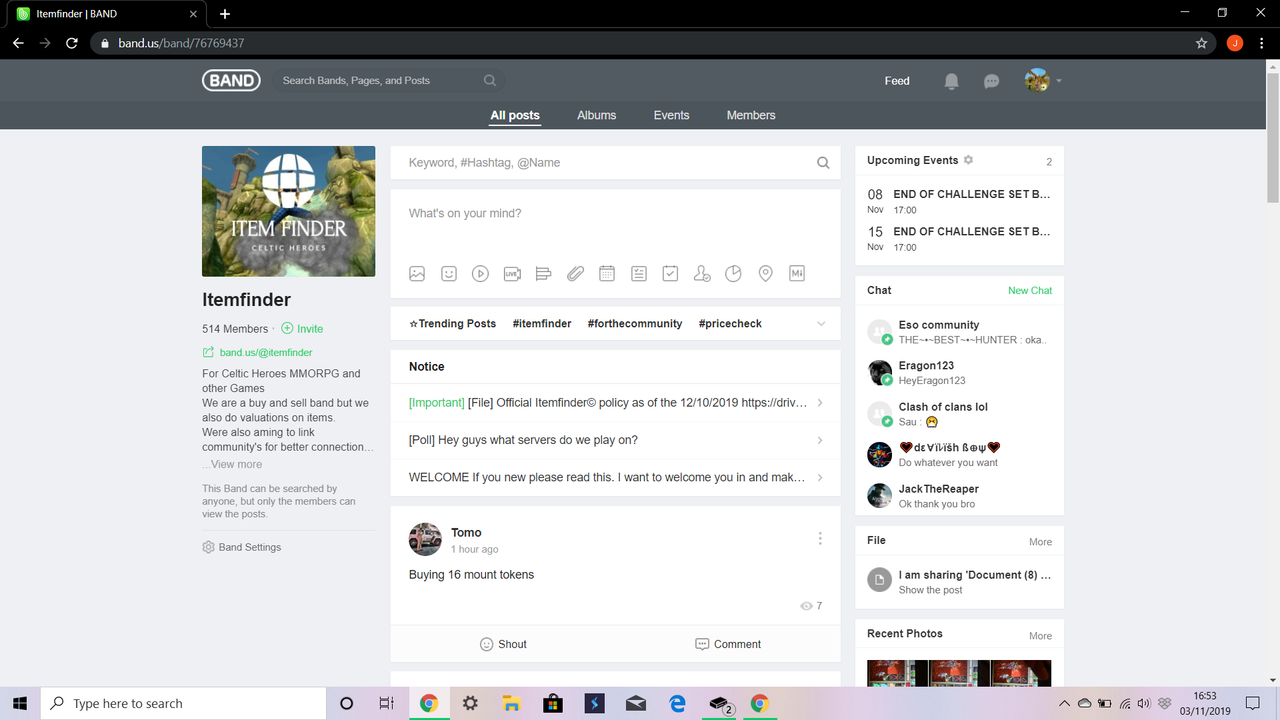
Task: Click the Invite link
Action: [x=302, y=328]
